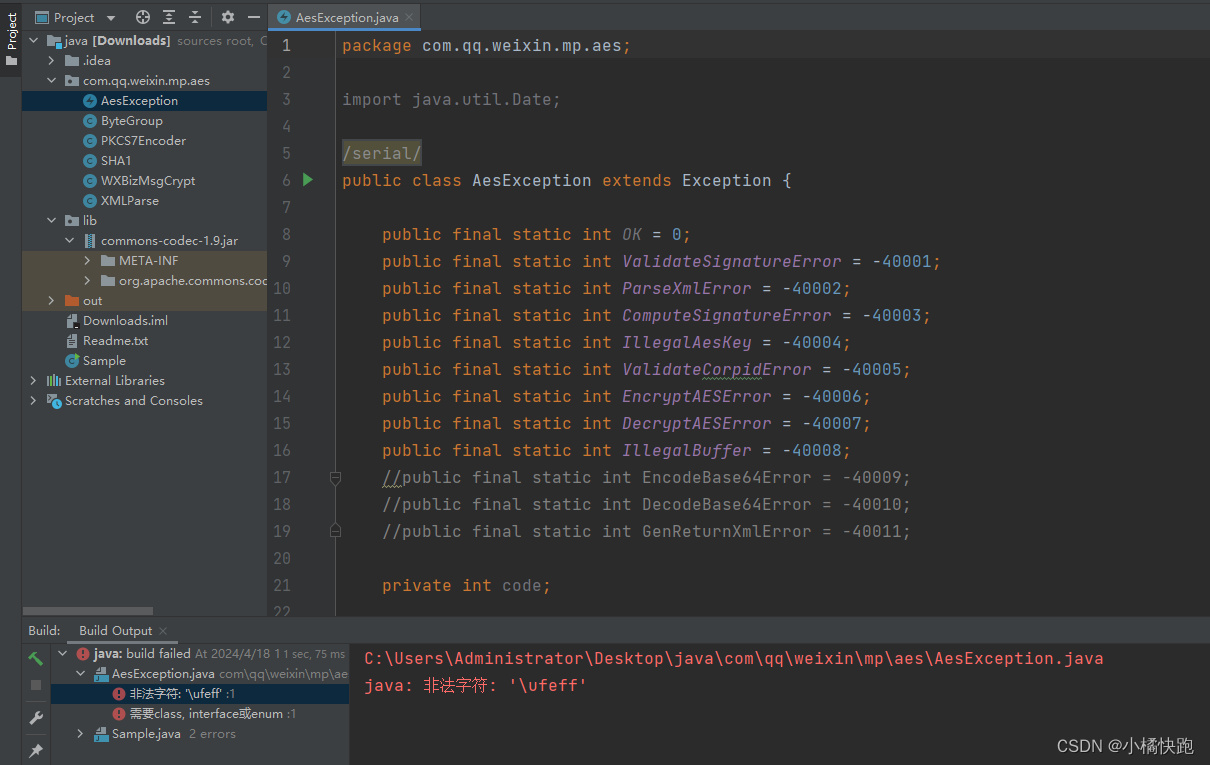Open the Project panel settings gear
The image size is (1210, 765).
(228, 17)
